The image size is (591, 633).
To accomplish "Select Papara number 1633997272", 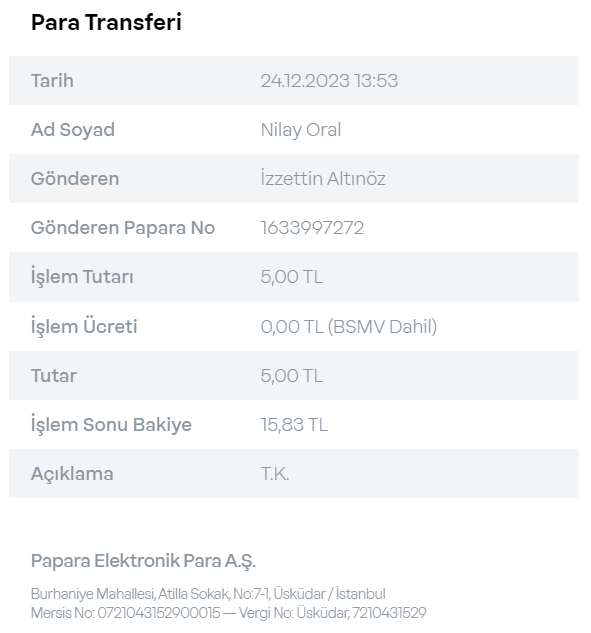I will point(312,228).
